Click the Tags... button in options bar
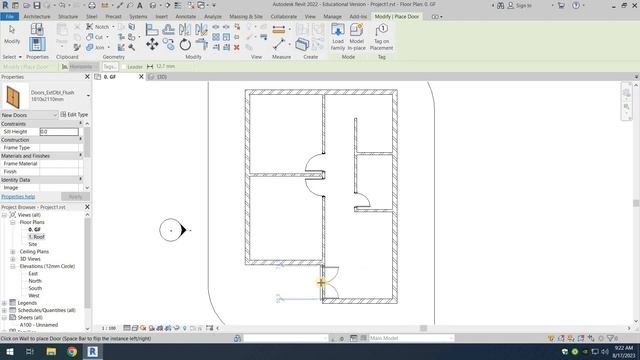The image size is (640, 360). (110, 67)
